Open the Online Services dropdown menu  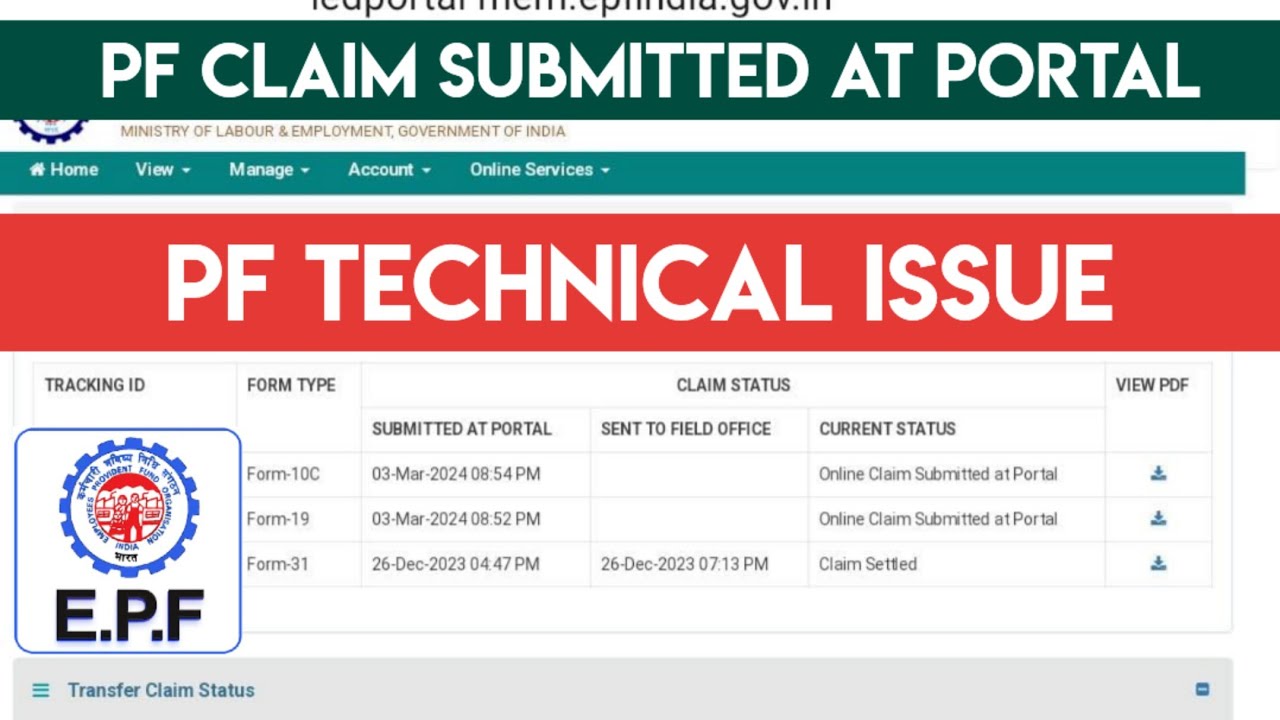(540, 170)
